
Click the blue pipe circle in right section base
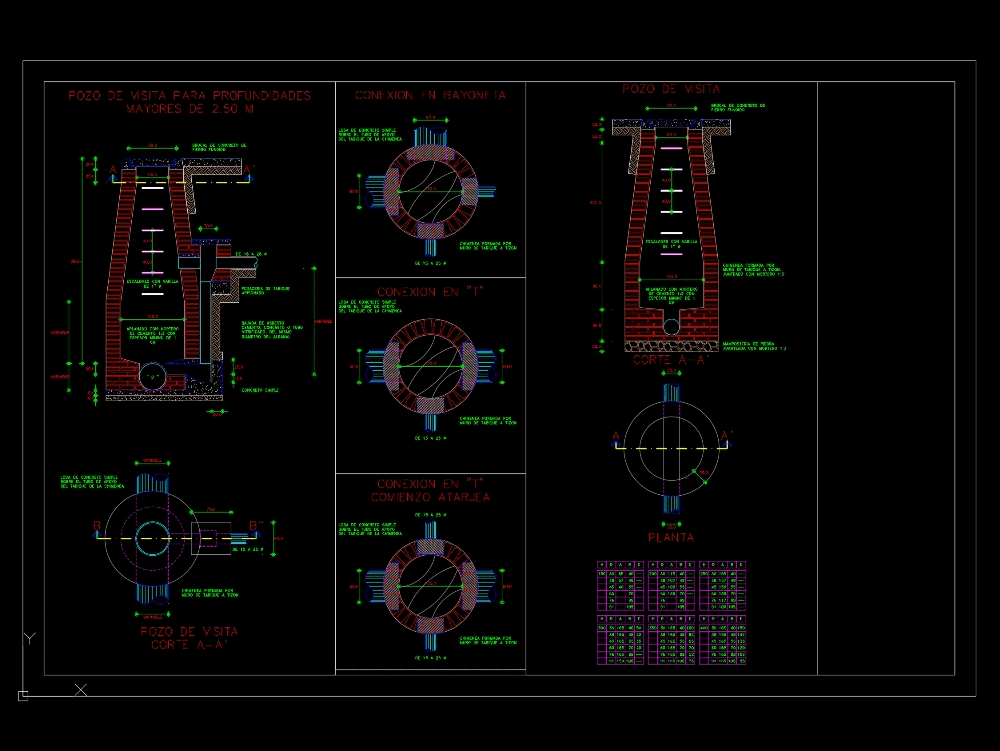672,326
